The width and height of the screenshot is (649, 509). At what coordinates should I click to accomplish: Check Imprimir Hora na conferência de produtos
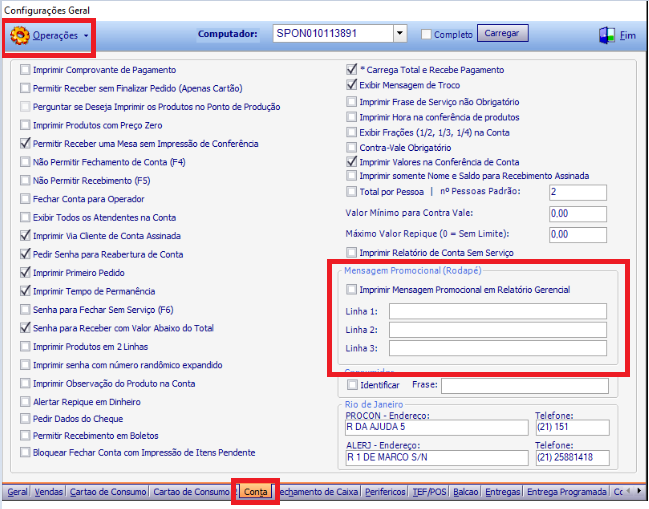point(351,117)
